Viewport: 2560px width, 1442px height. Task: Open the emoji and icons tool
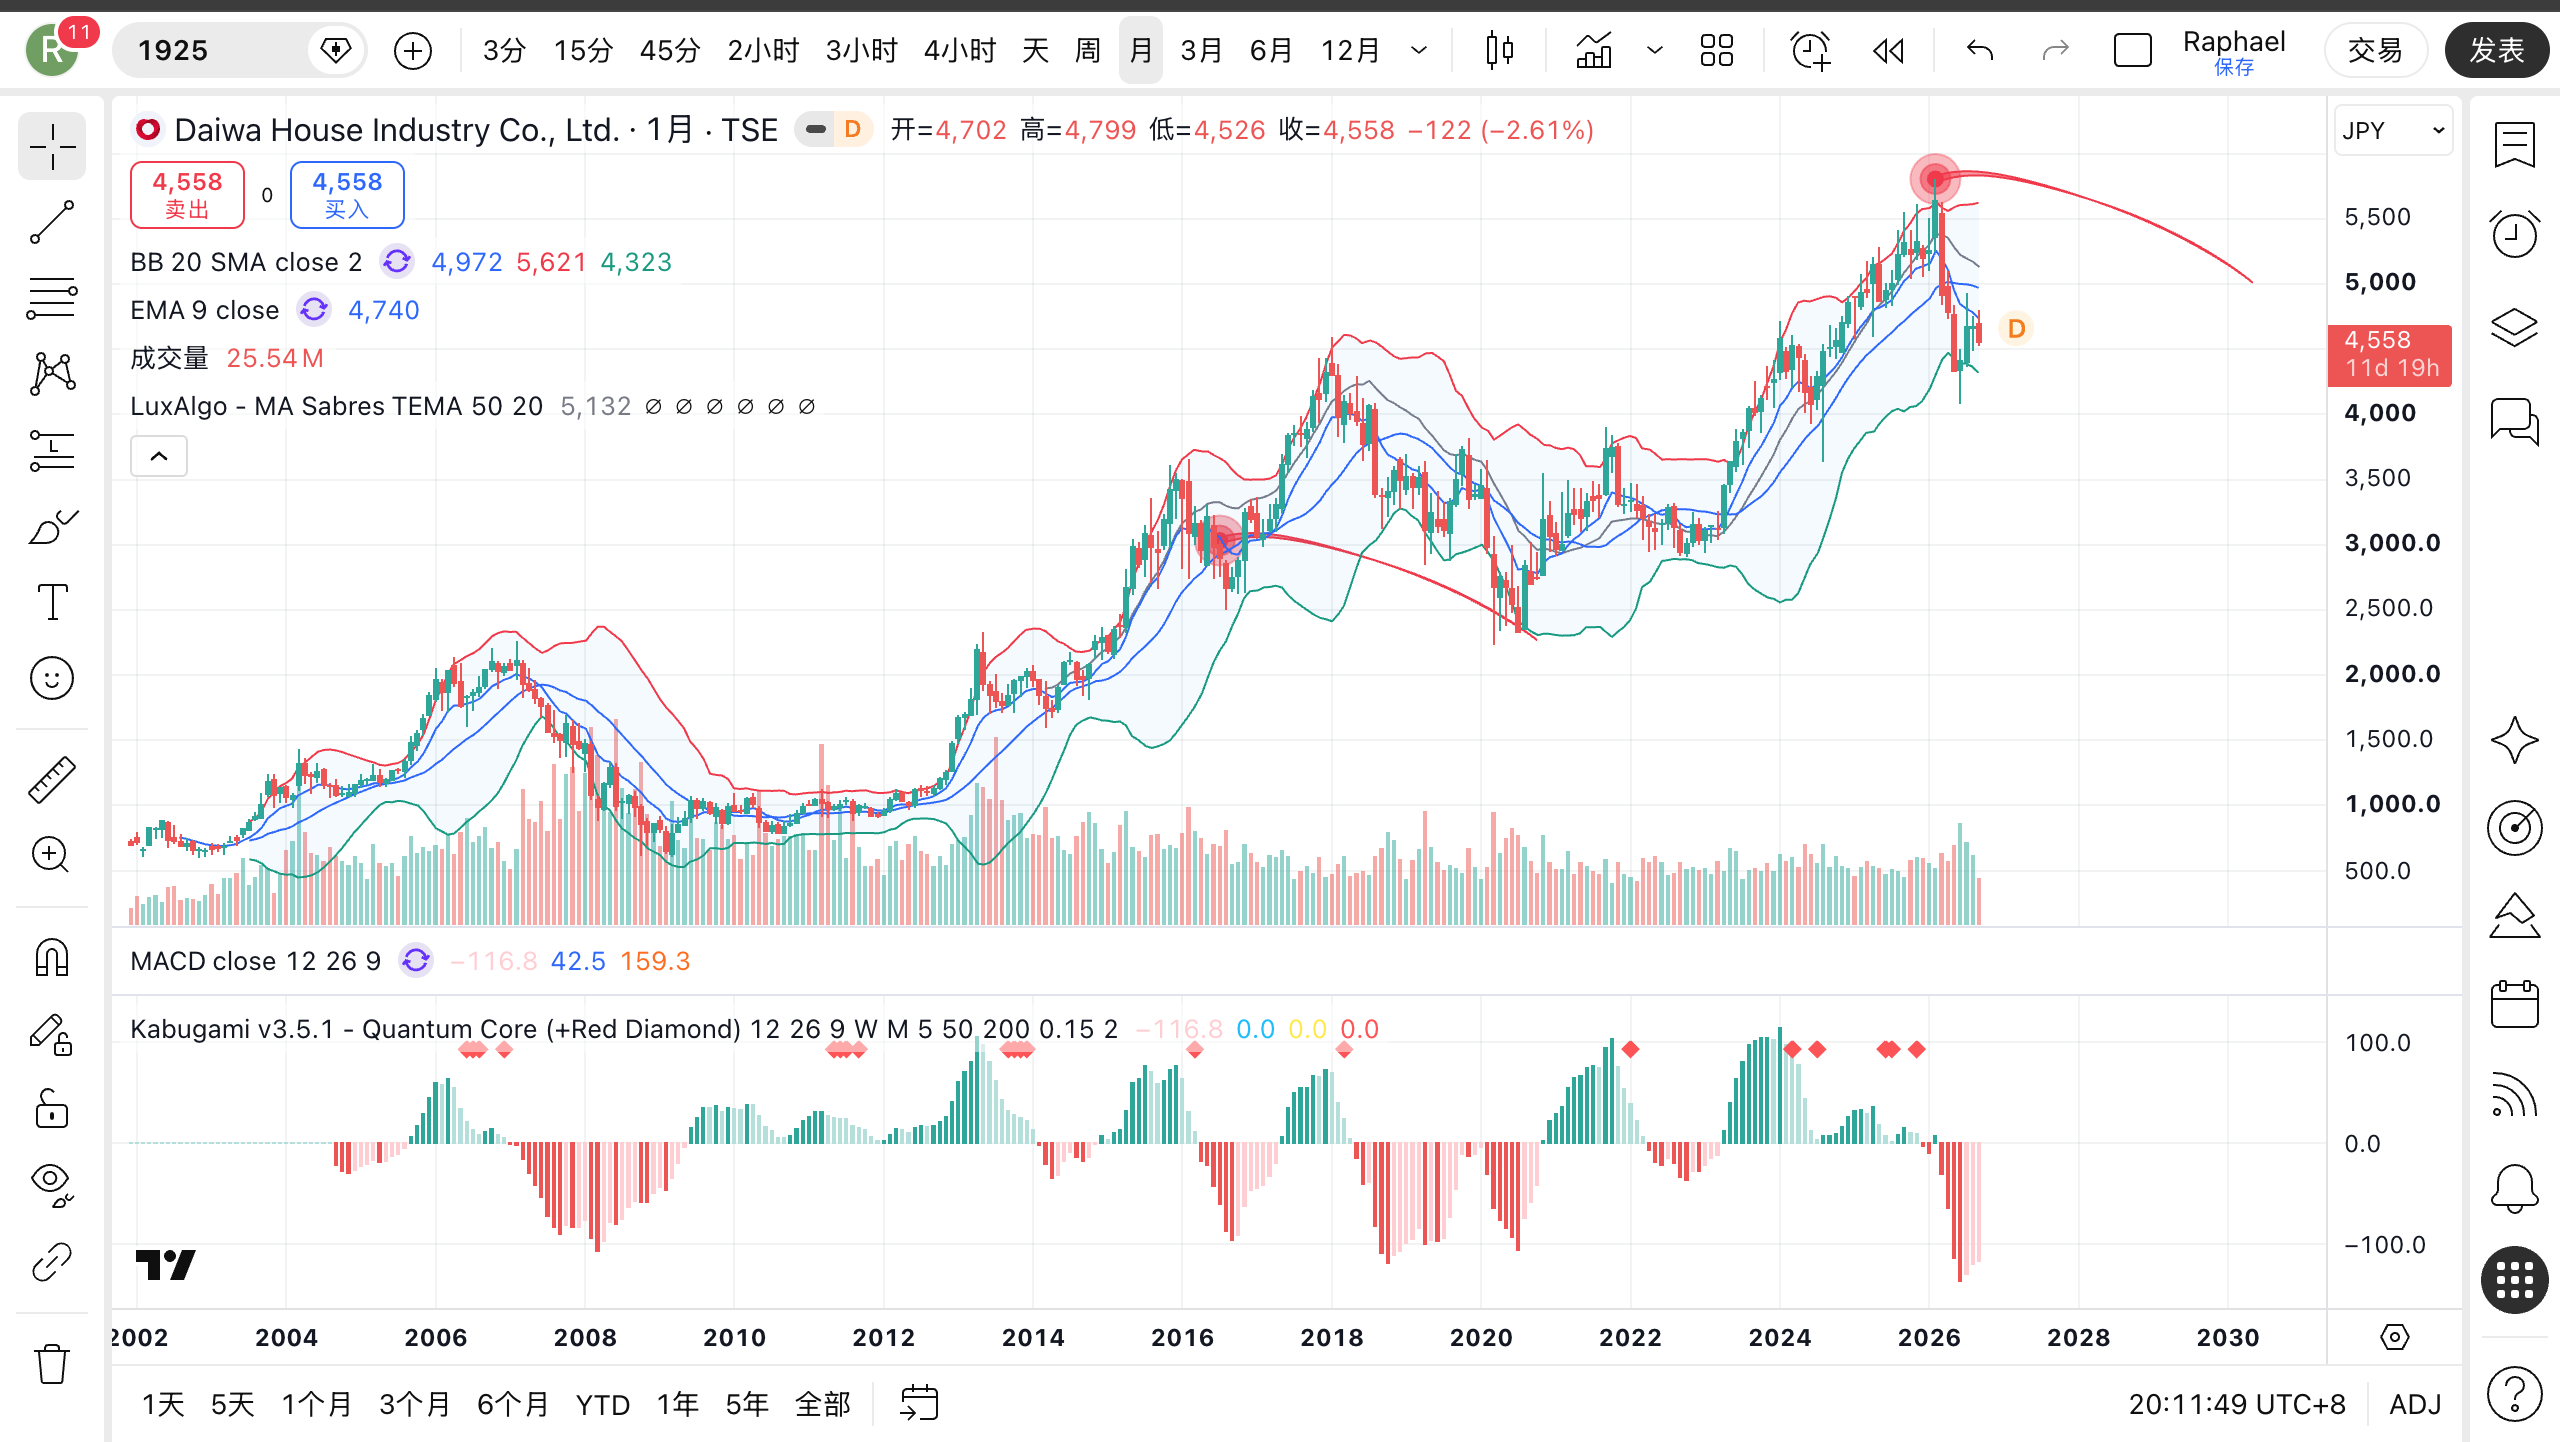52,678
